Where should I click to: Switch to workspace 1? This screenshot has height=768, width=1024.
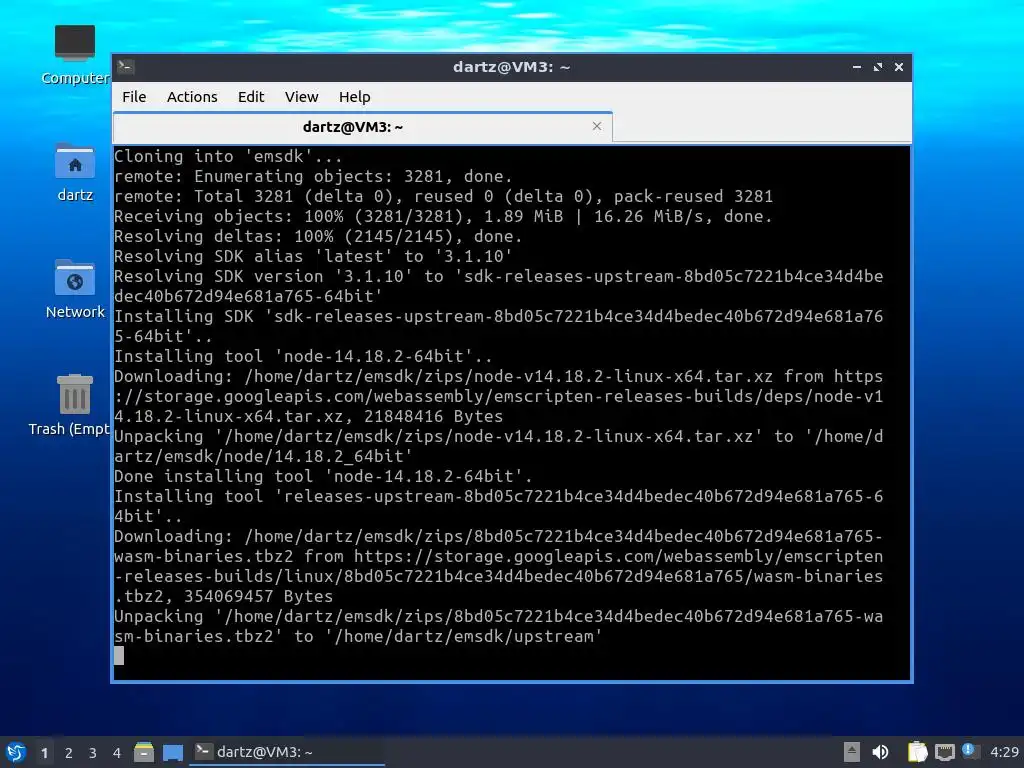(x=44, y=753)
